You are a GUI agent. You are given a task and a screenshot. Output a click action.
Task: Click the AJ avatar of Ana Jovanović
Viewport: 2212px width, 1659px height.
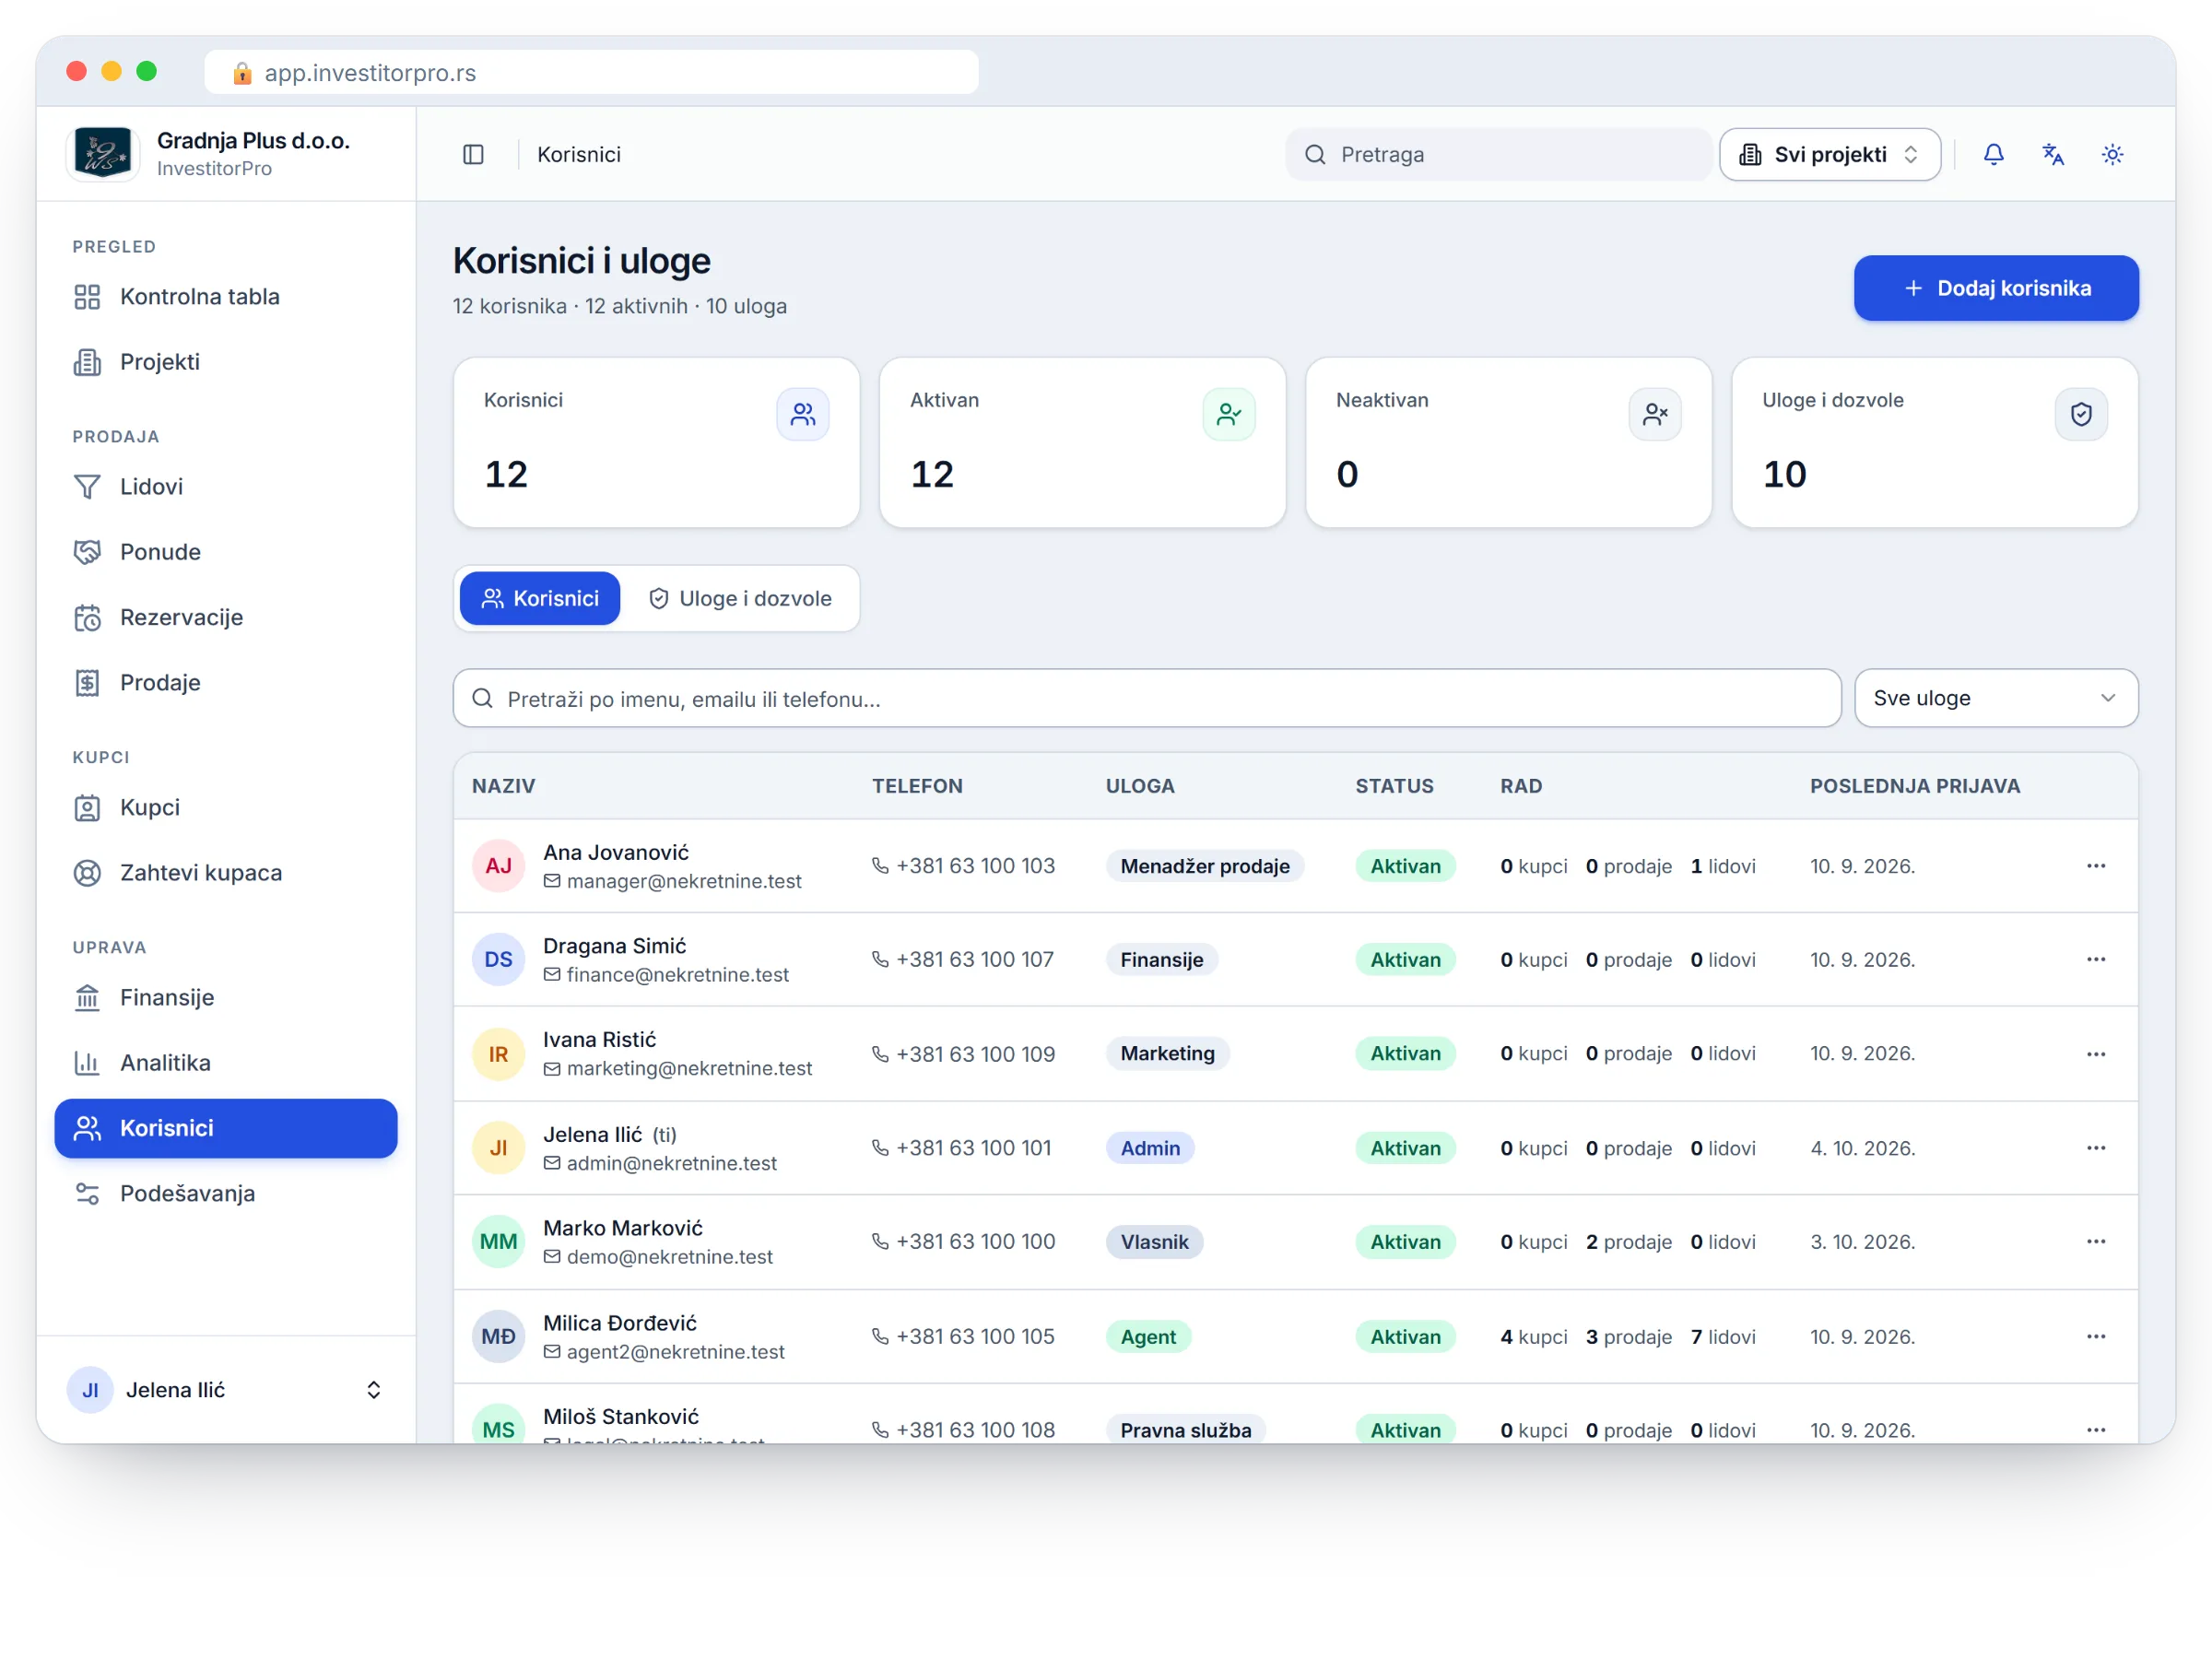click(x=498, y=866)
